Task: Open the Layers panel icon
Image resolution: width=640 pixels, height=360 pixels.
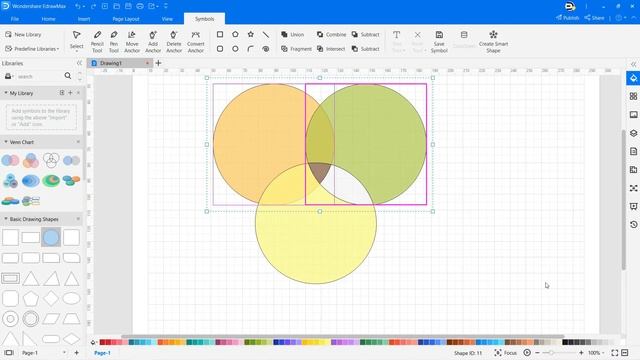Action: (633, 133)
